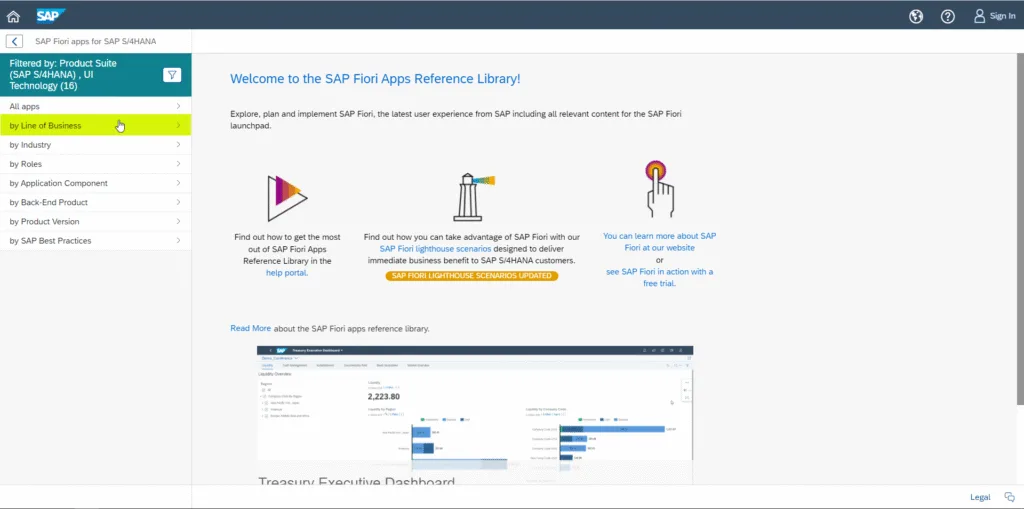Expand the by Product Version chevron

click(178, 222)
